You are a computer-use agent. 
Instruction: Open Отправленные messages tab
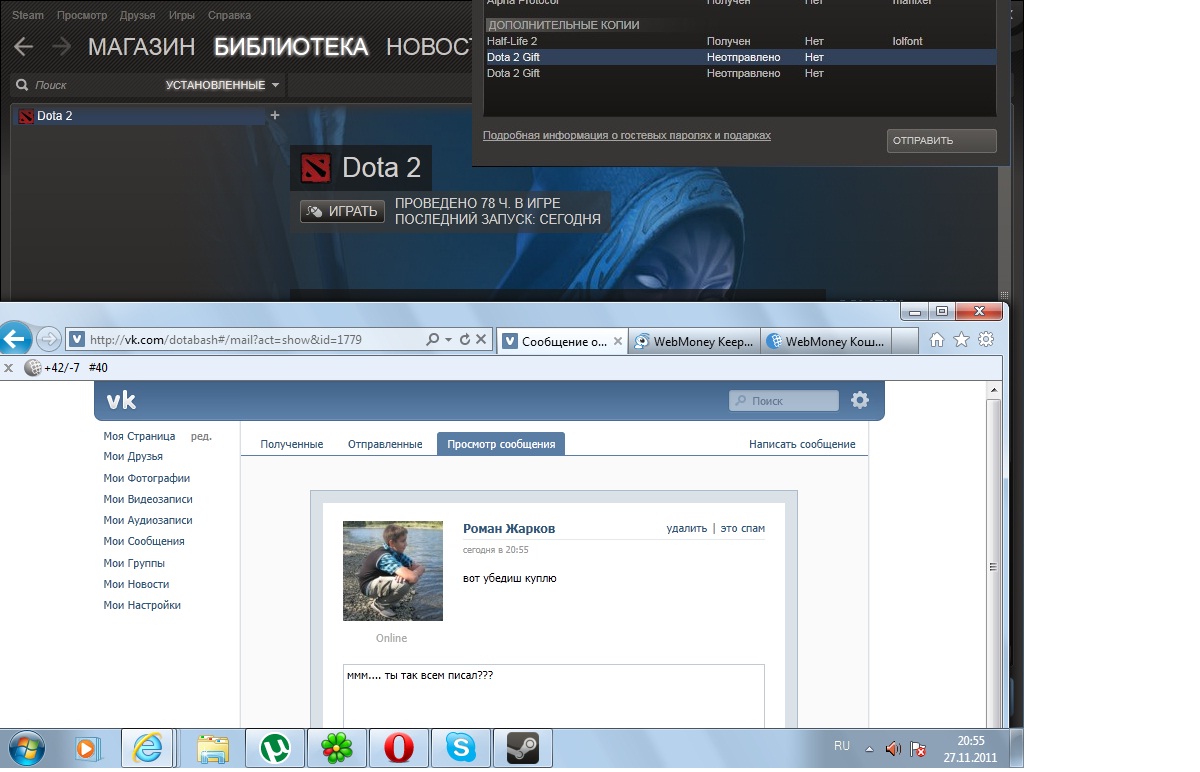(385, 444)
